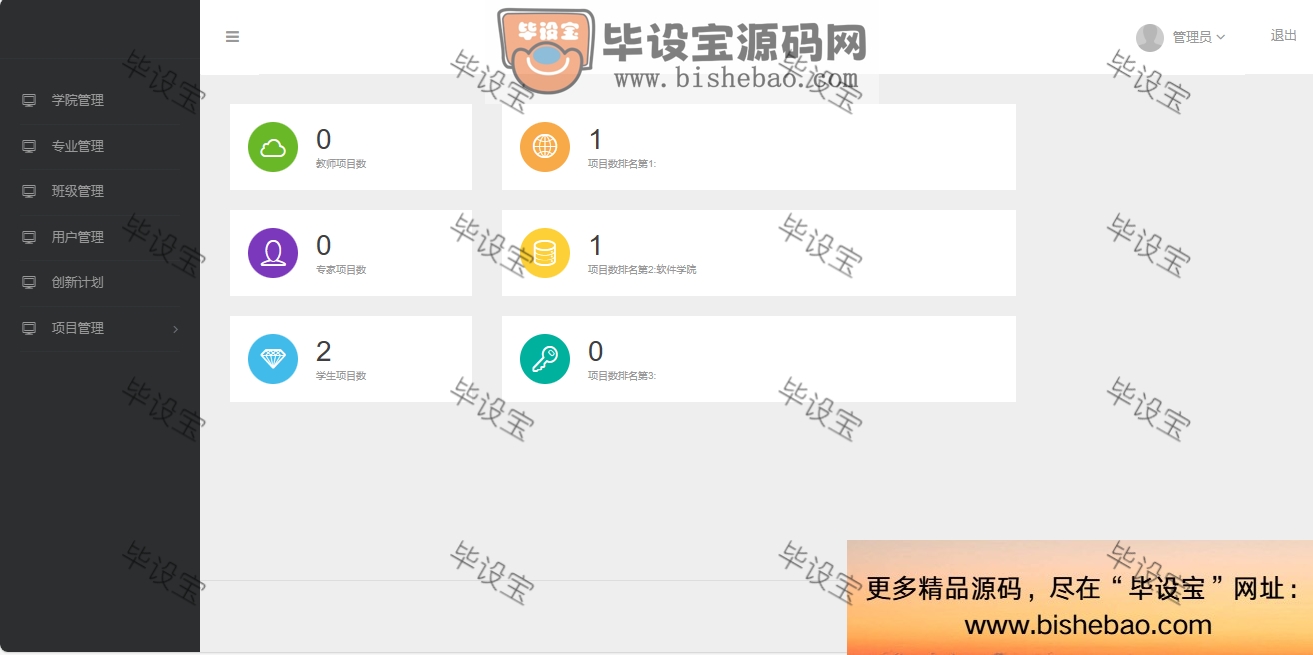Click the admin avatar picture
This screenshot has height=655, width=1313.
[1150, 37]
